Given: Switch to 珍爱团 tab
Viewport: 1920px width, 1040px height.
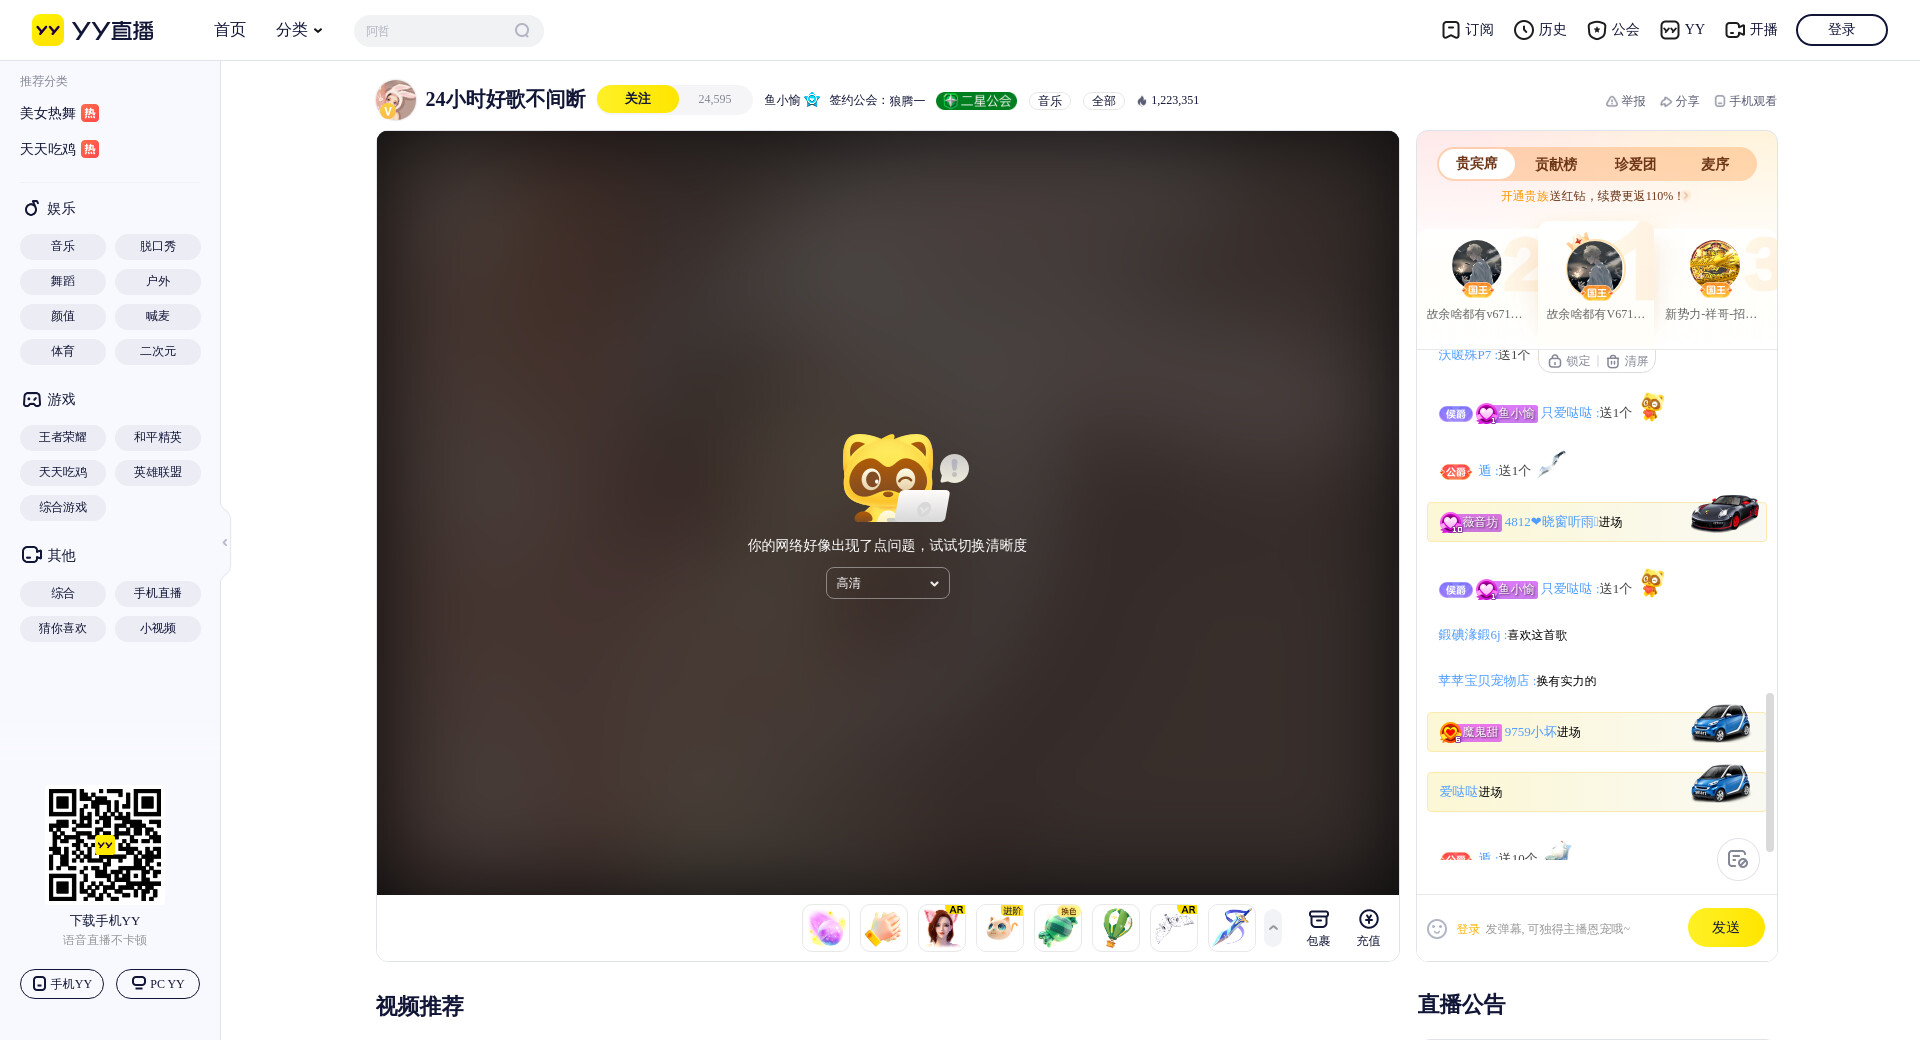Looking at the screenshot, I should click(x=1635, y=164).
